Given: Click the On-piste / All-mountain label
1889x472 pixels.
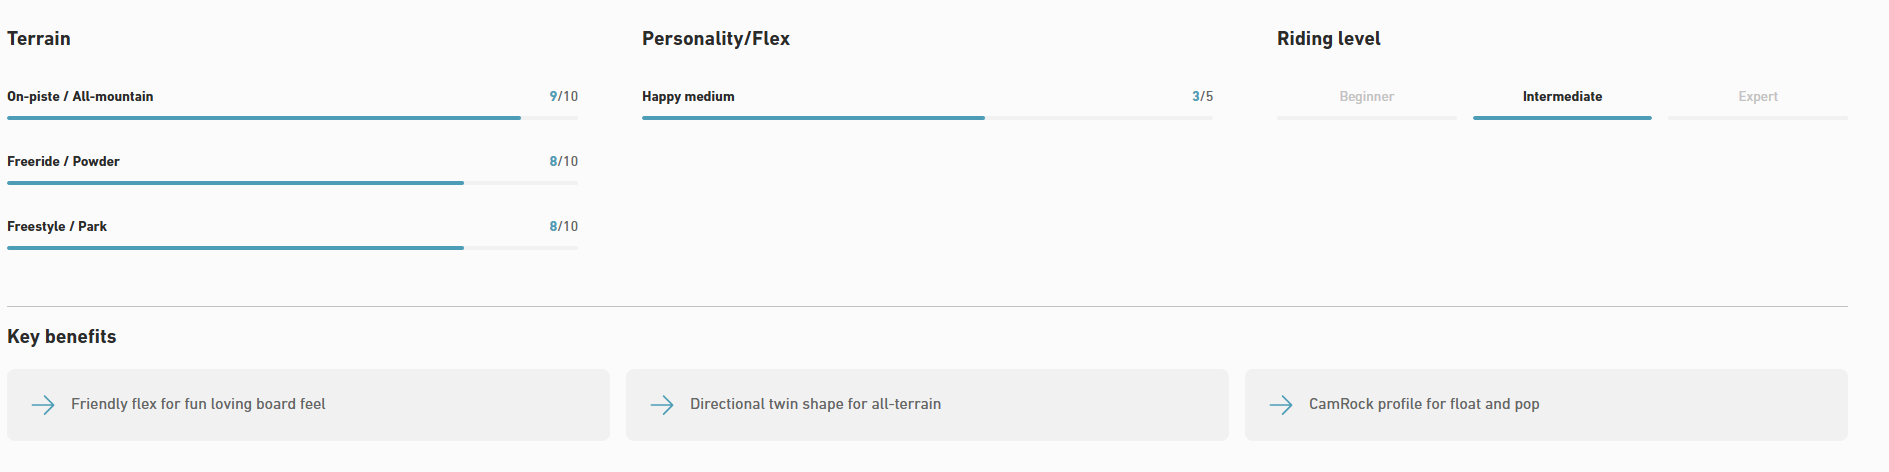Looking at the screenshot, I should pyautogui.click(x=80, y=97).
